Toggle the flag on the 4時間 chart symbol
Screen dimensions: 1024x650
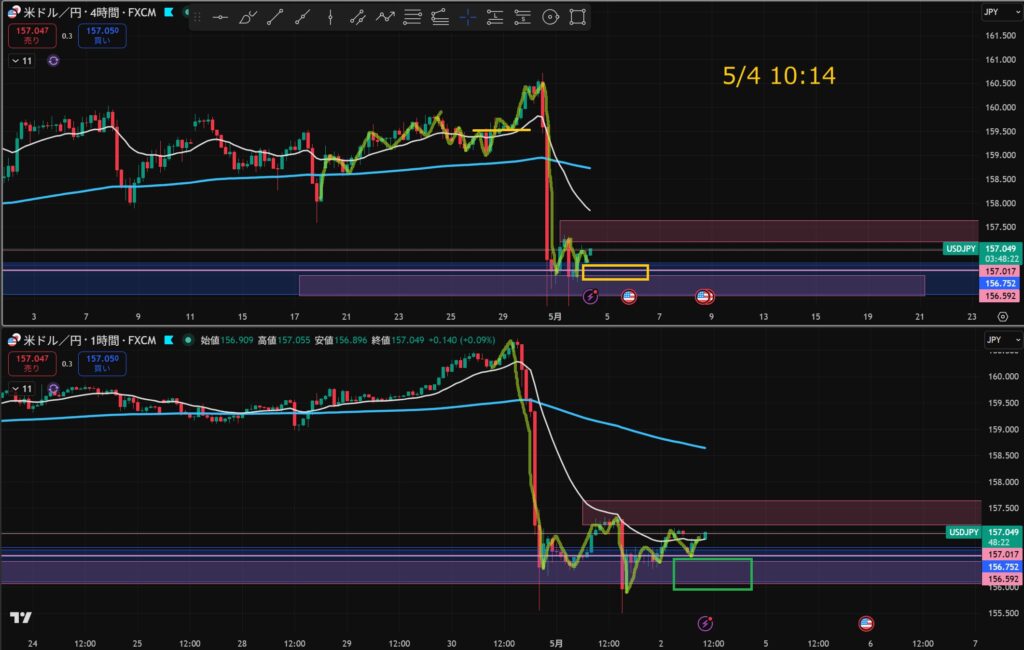(x=169, y=12)
